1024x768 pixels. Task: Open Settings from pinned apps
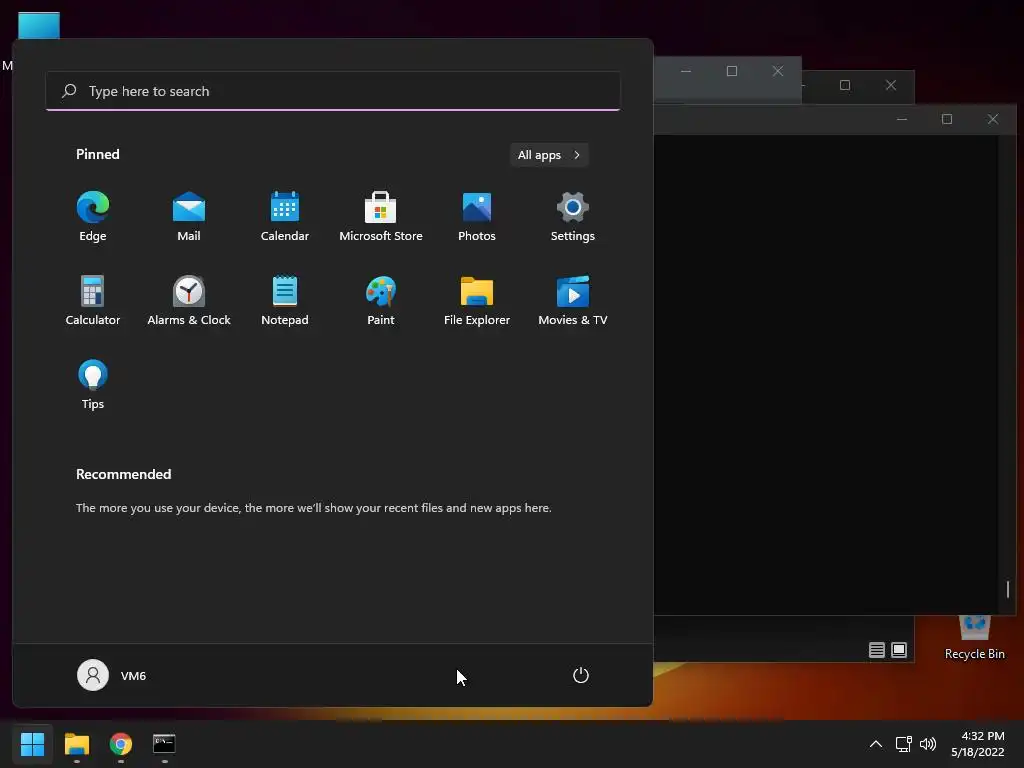pos(573,217)
